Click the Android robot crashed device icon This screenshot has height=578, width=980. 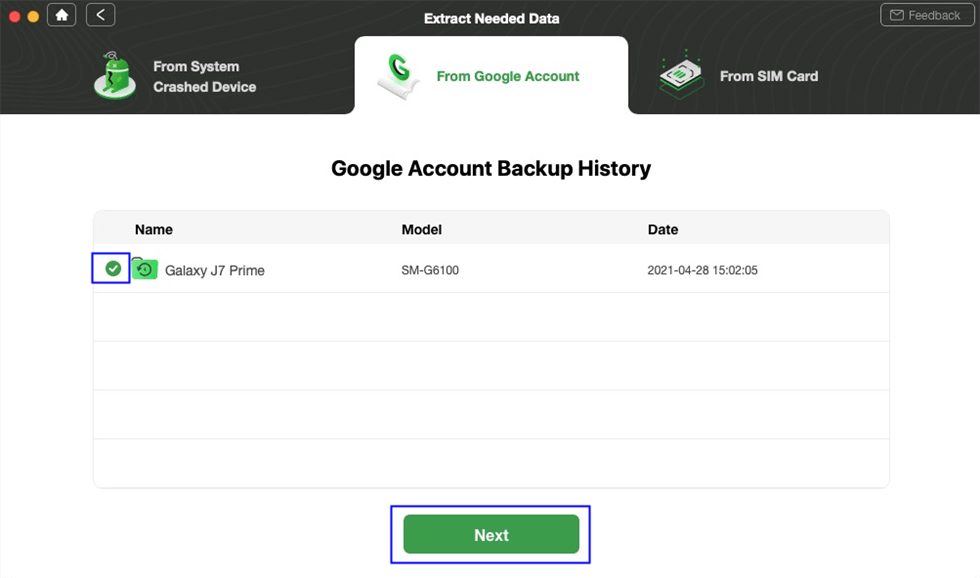(x=115, y=76)
